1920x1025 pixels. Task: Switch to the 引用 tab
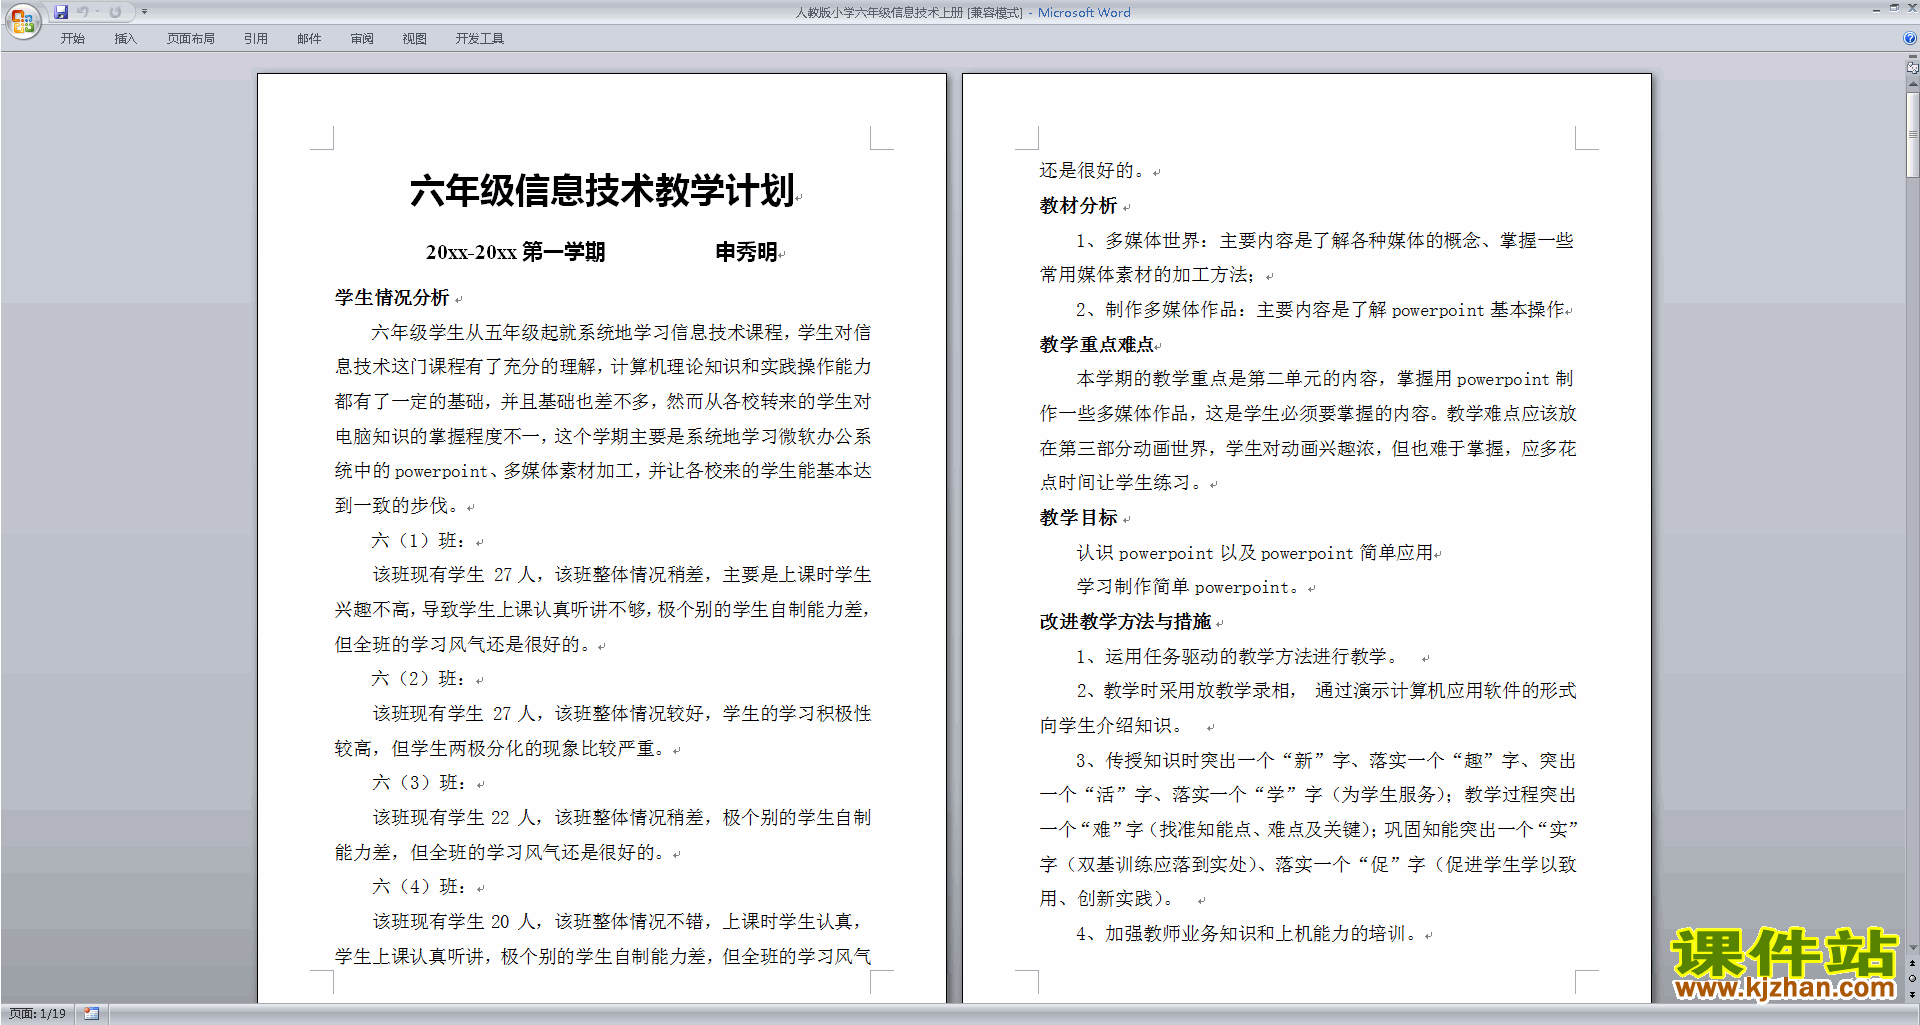click(256, 39)
